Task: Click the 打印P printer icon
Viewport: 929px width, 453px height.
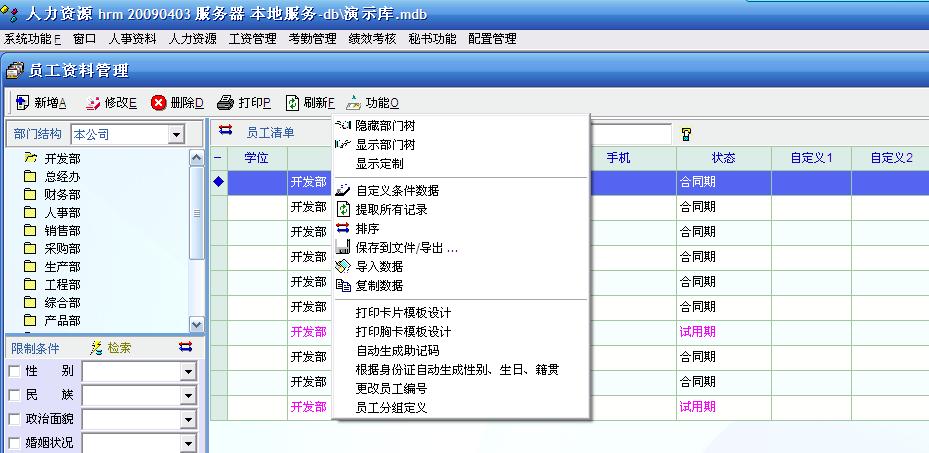Action: tap(226, 103)
